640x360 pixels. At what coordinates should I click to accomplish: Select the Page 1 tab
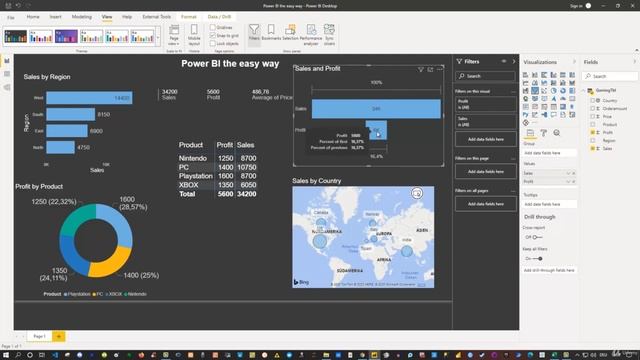(40, 336)
